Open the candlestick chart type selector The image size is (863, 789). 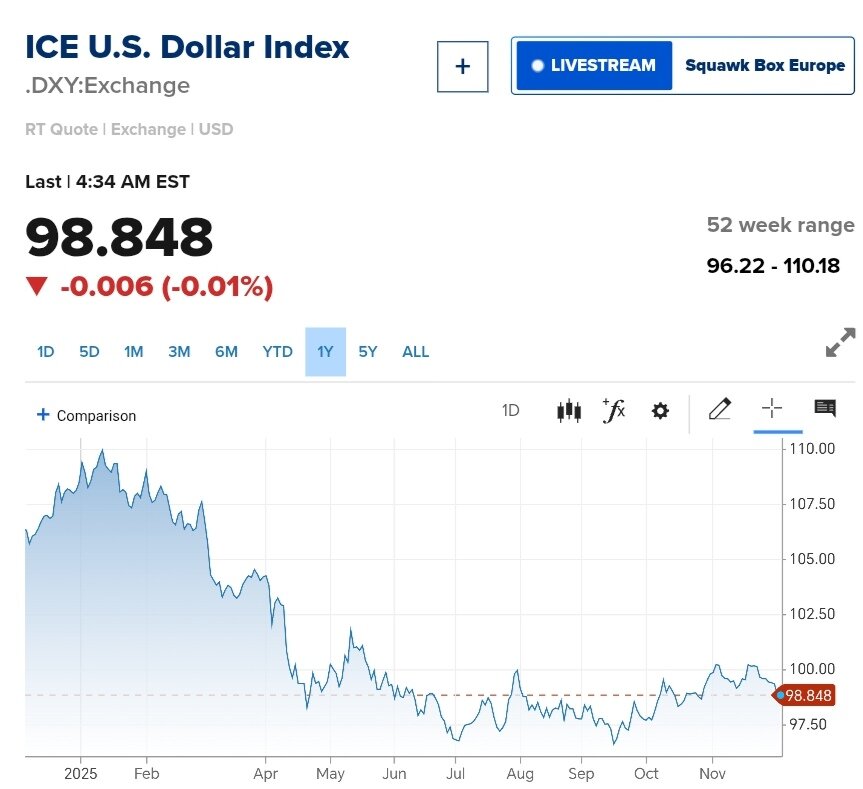point(568,410)
